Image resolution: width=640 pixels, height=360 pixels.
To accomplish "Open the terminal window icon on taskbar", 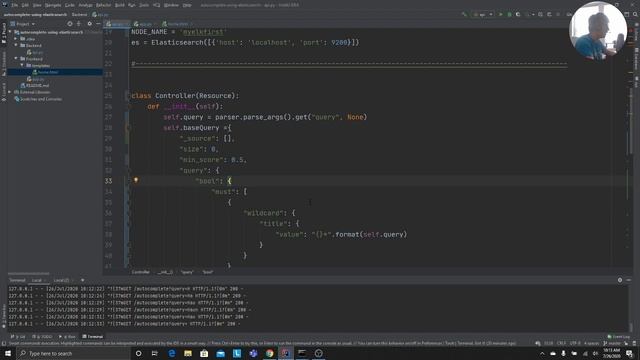I will coord(302,353).
